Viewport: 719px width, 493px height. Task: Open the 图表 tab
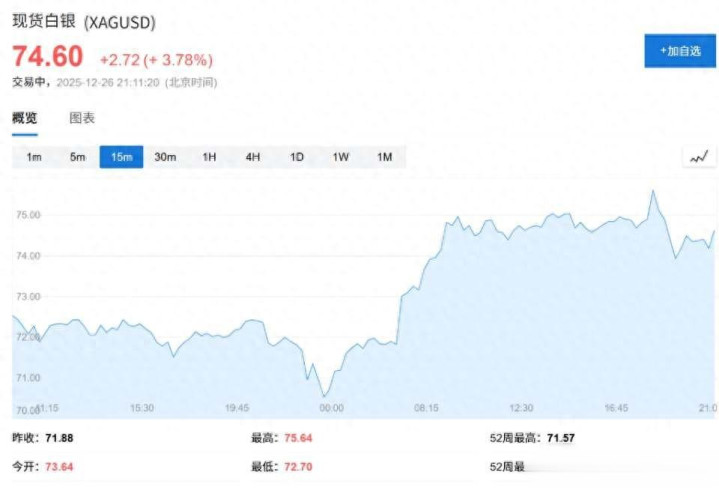click(x=82, y=118)
